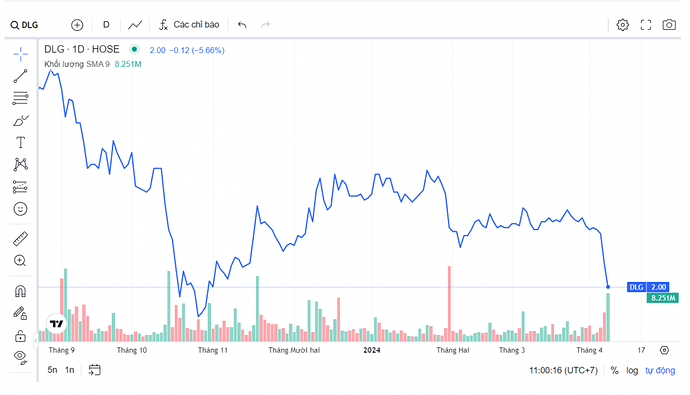Click the DLG 2.00 price label
690x395 pixels.
(x=648, y=287)
